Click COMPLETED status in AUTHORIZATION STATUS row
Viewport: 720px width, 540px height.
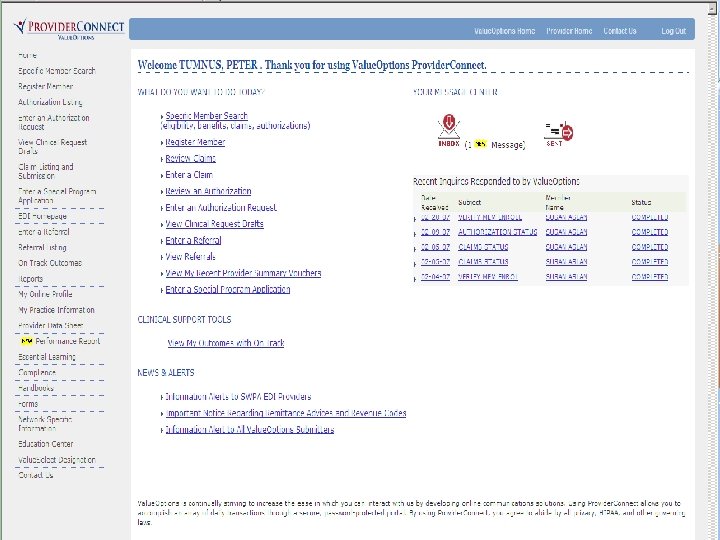tap(650, 232)
